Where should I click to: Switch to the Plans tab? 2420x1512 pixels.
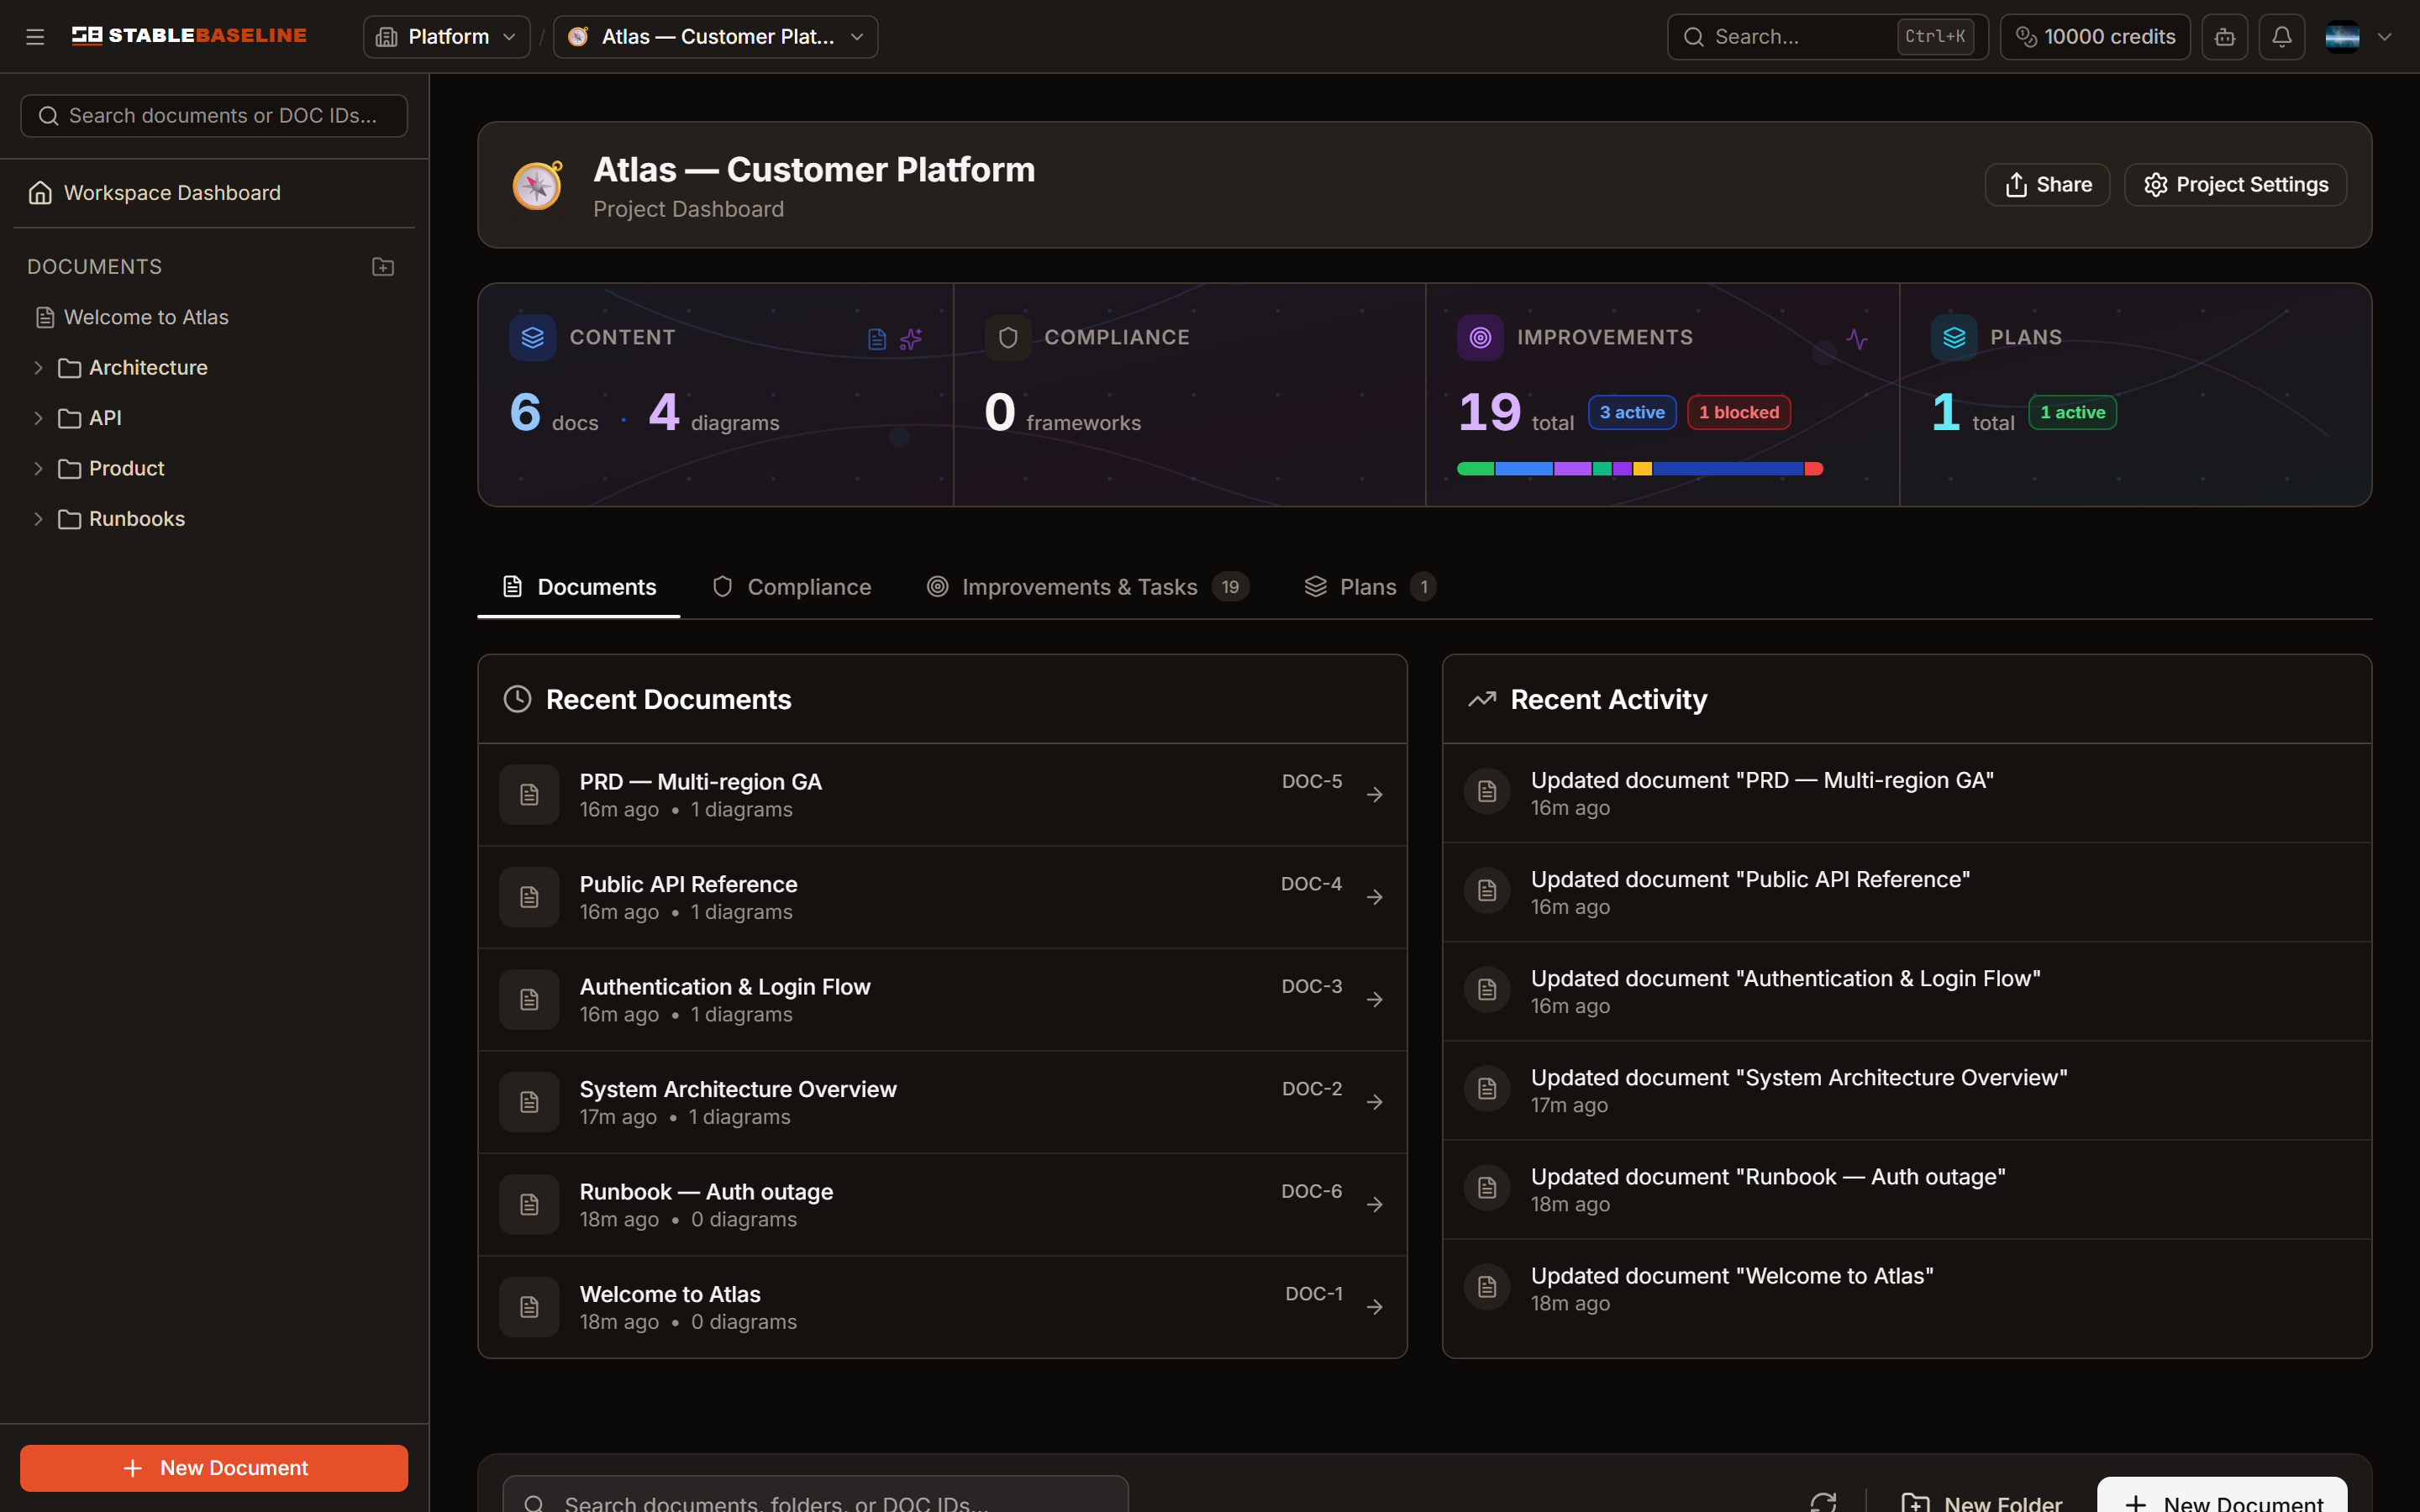(x=1370, y=587)
